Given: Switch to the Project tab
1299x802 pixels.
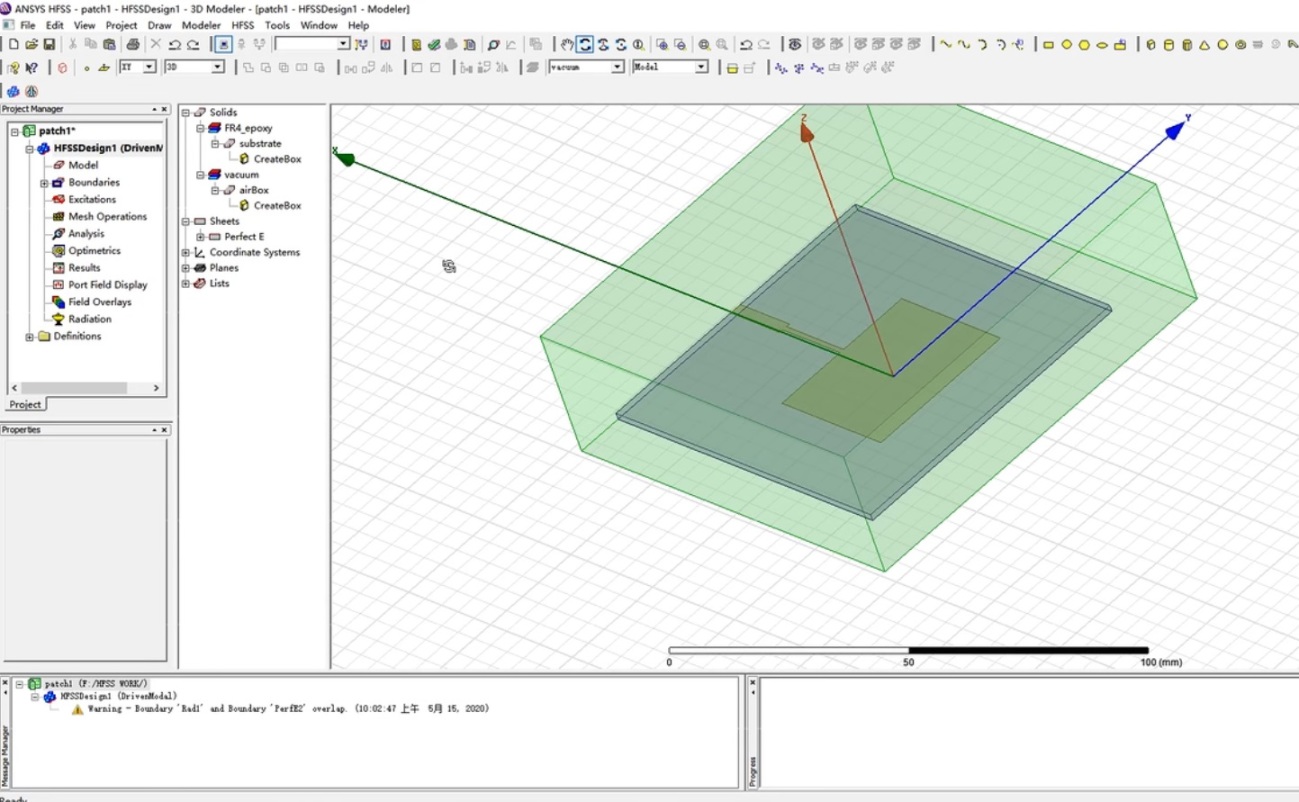Looking at the screenshot, I should point(25,405).
